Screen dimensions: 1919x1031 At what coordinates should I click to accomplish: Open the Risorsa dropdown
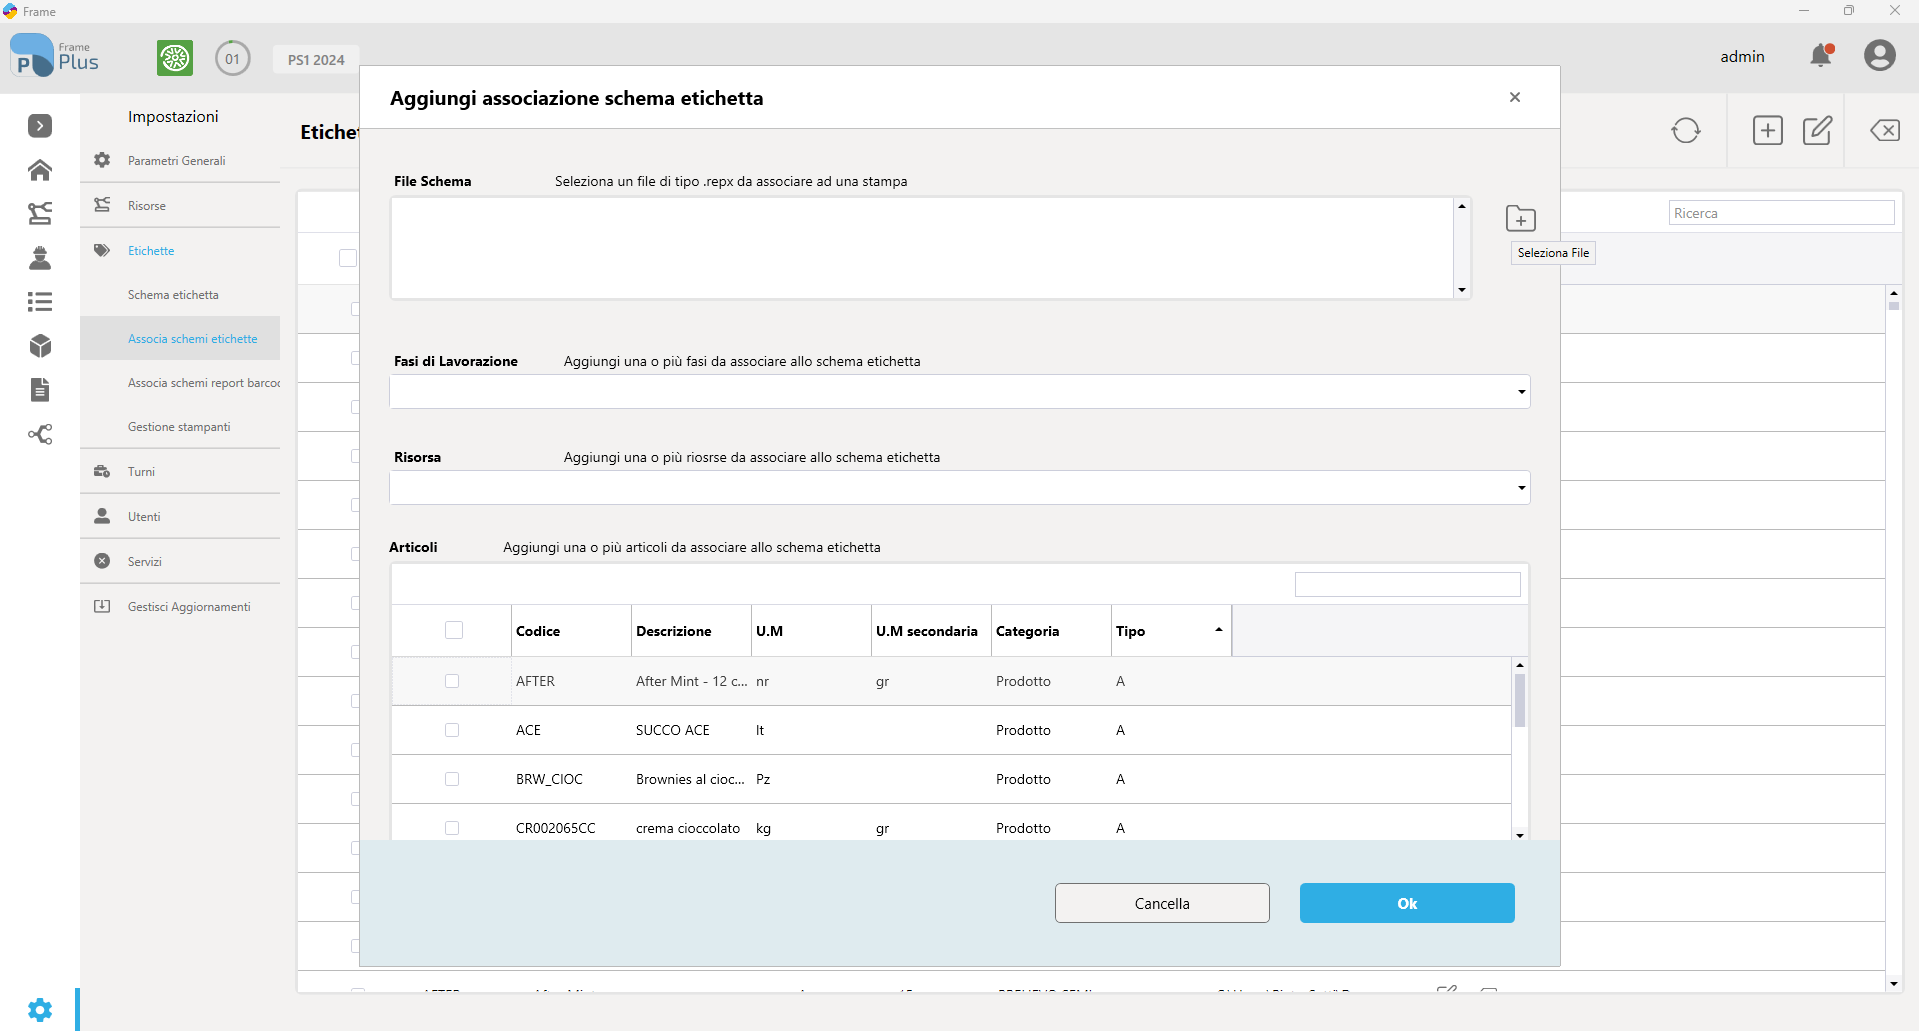(x=1521, y=488)
